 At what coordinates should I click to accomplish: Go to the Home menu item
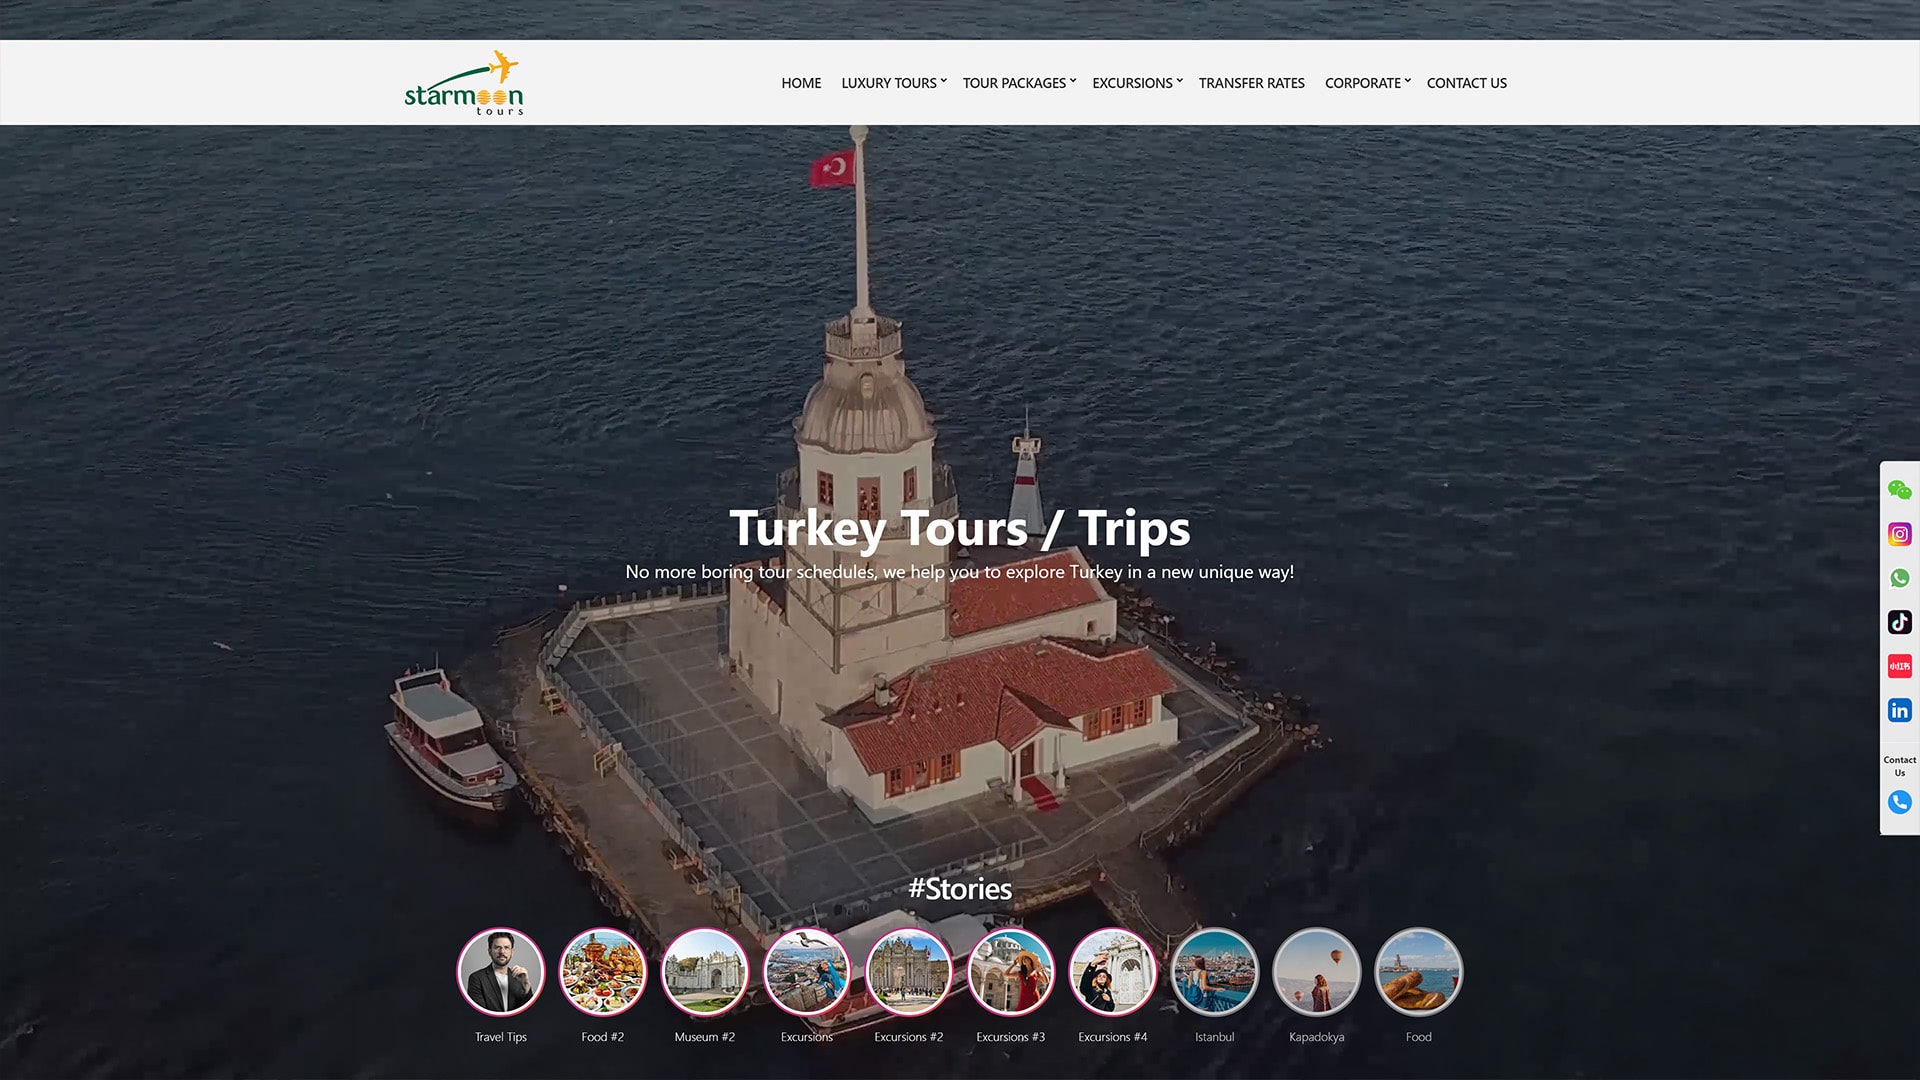(x=801, y=83)
